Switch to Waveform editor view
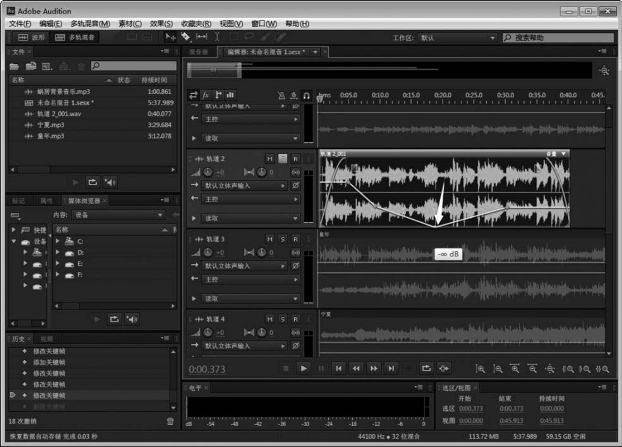Viewport: 622px width, 447px height. click(31, 37)
